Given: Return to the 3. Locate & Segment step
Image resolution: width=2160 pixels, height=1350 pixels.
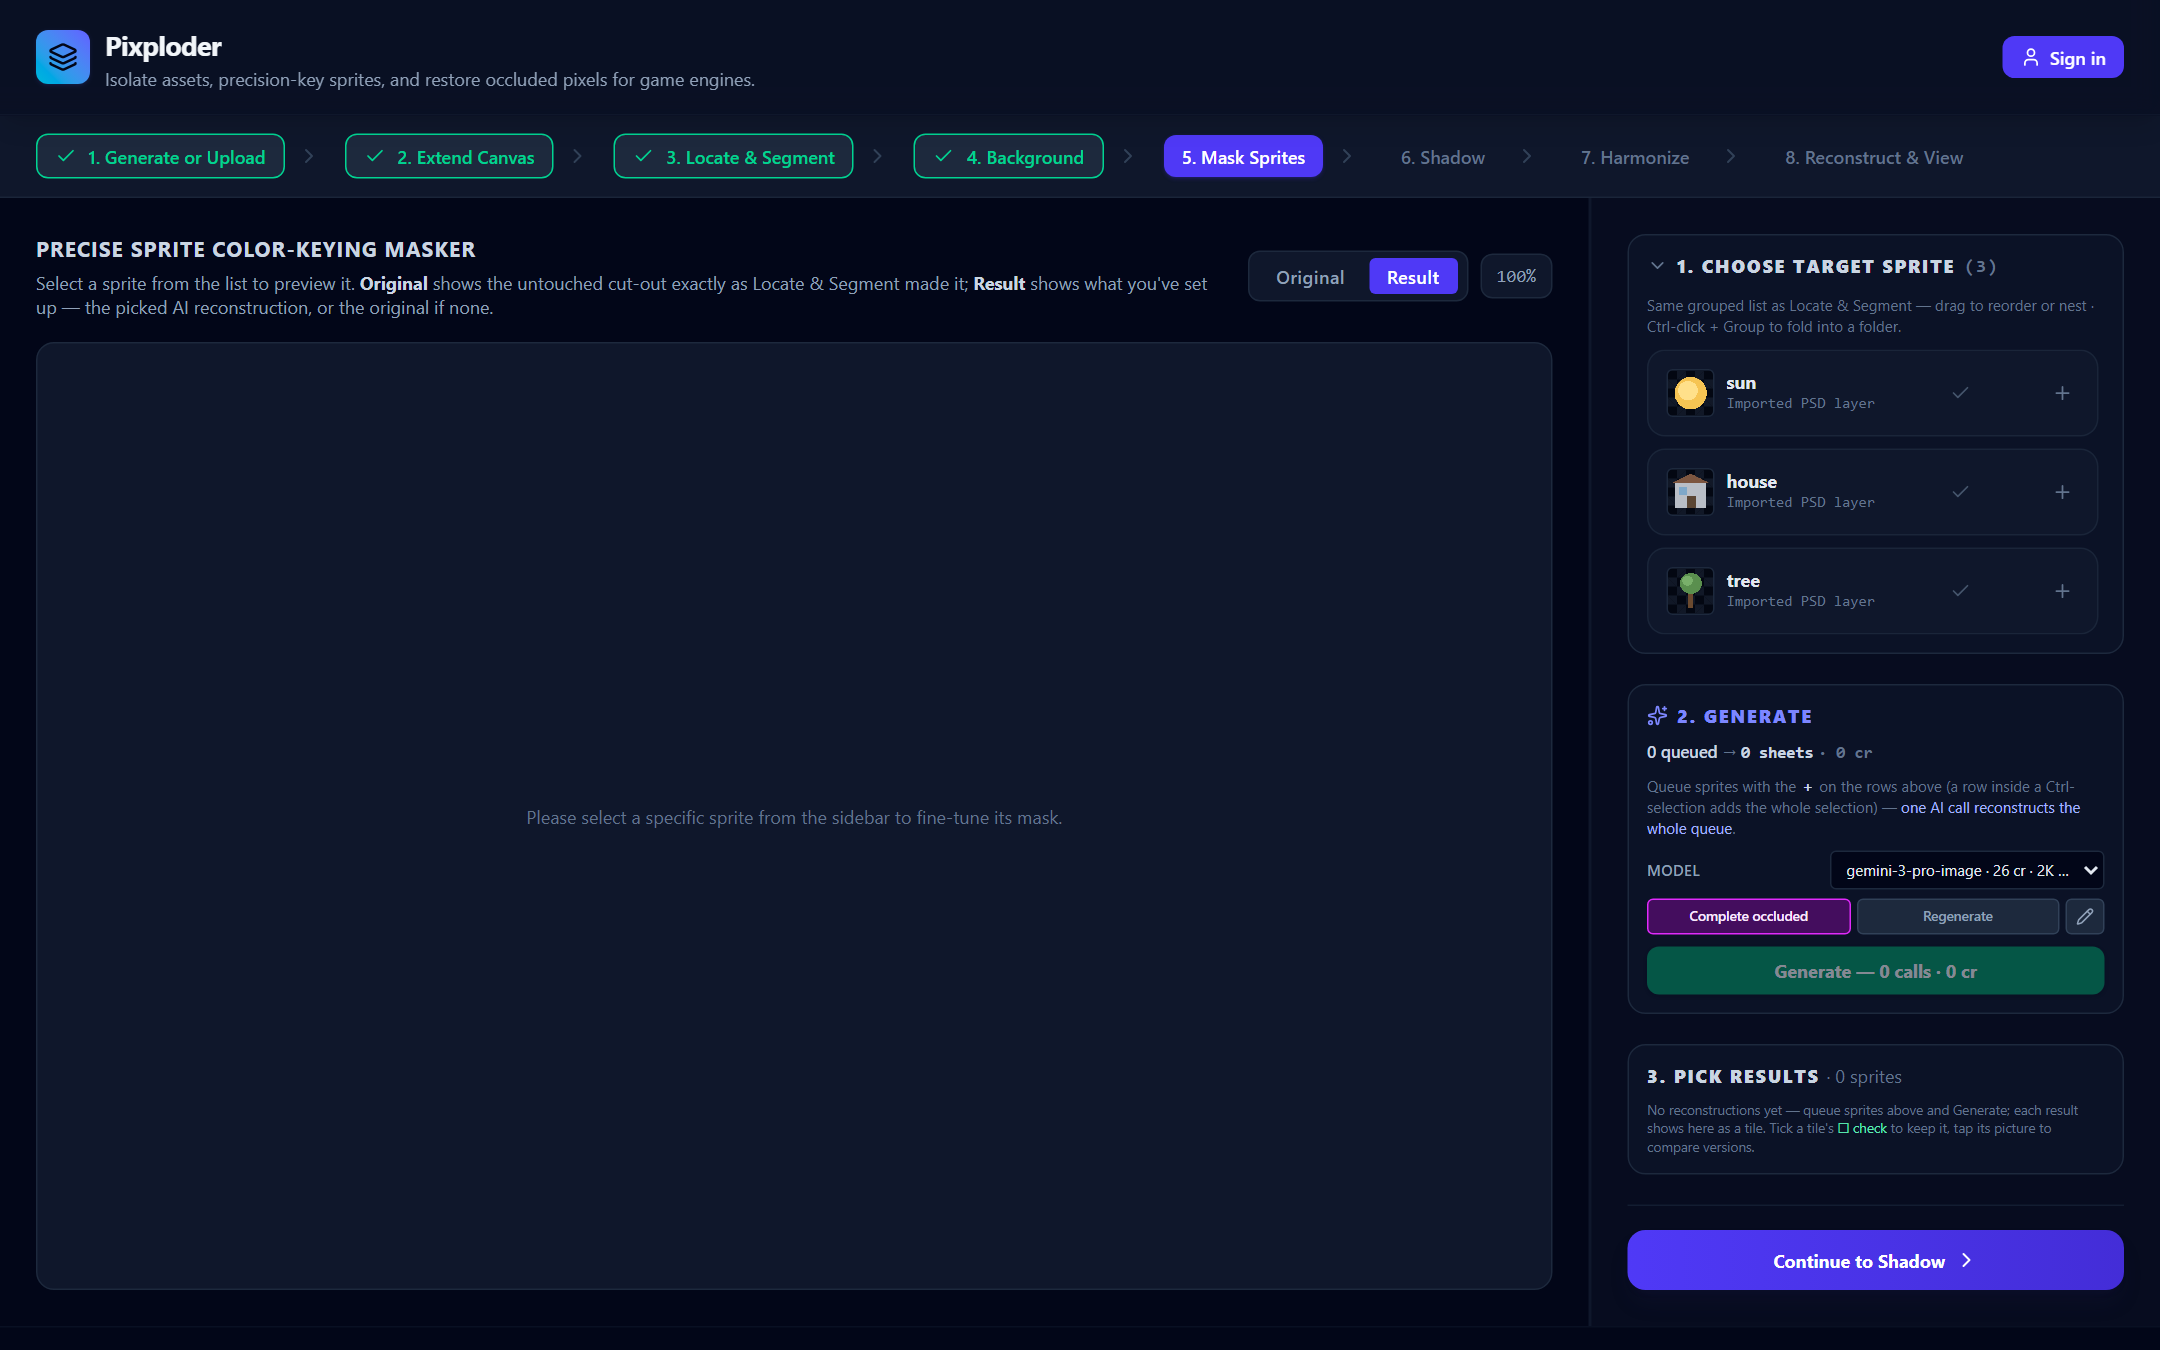Looking at the screenshot, I should tap(733, 157).
